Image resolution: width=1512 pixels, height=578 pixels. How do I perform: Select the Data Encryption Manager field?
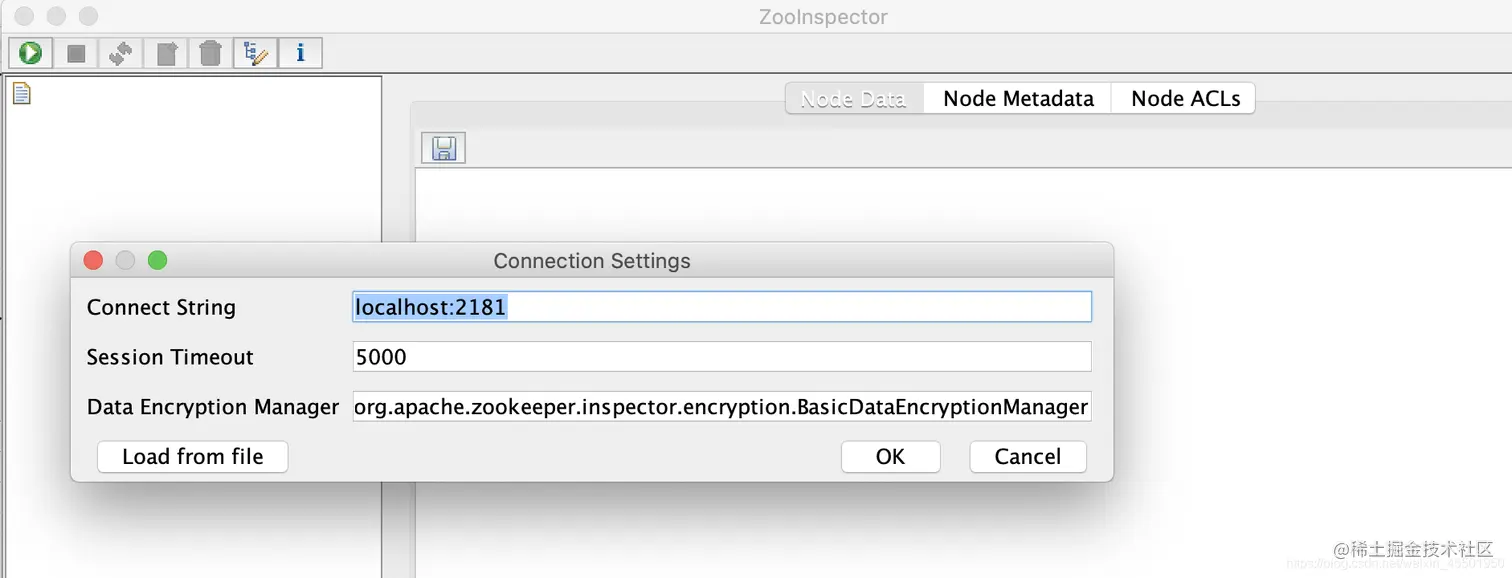(722, 407)
